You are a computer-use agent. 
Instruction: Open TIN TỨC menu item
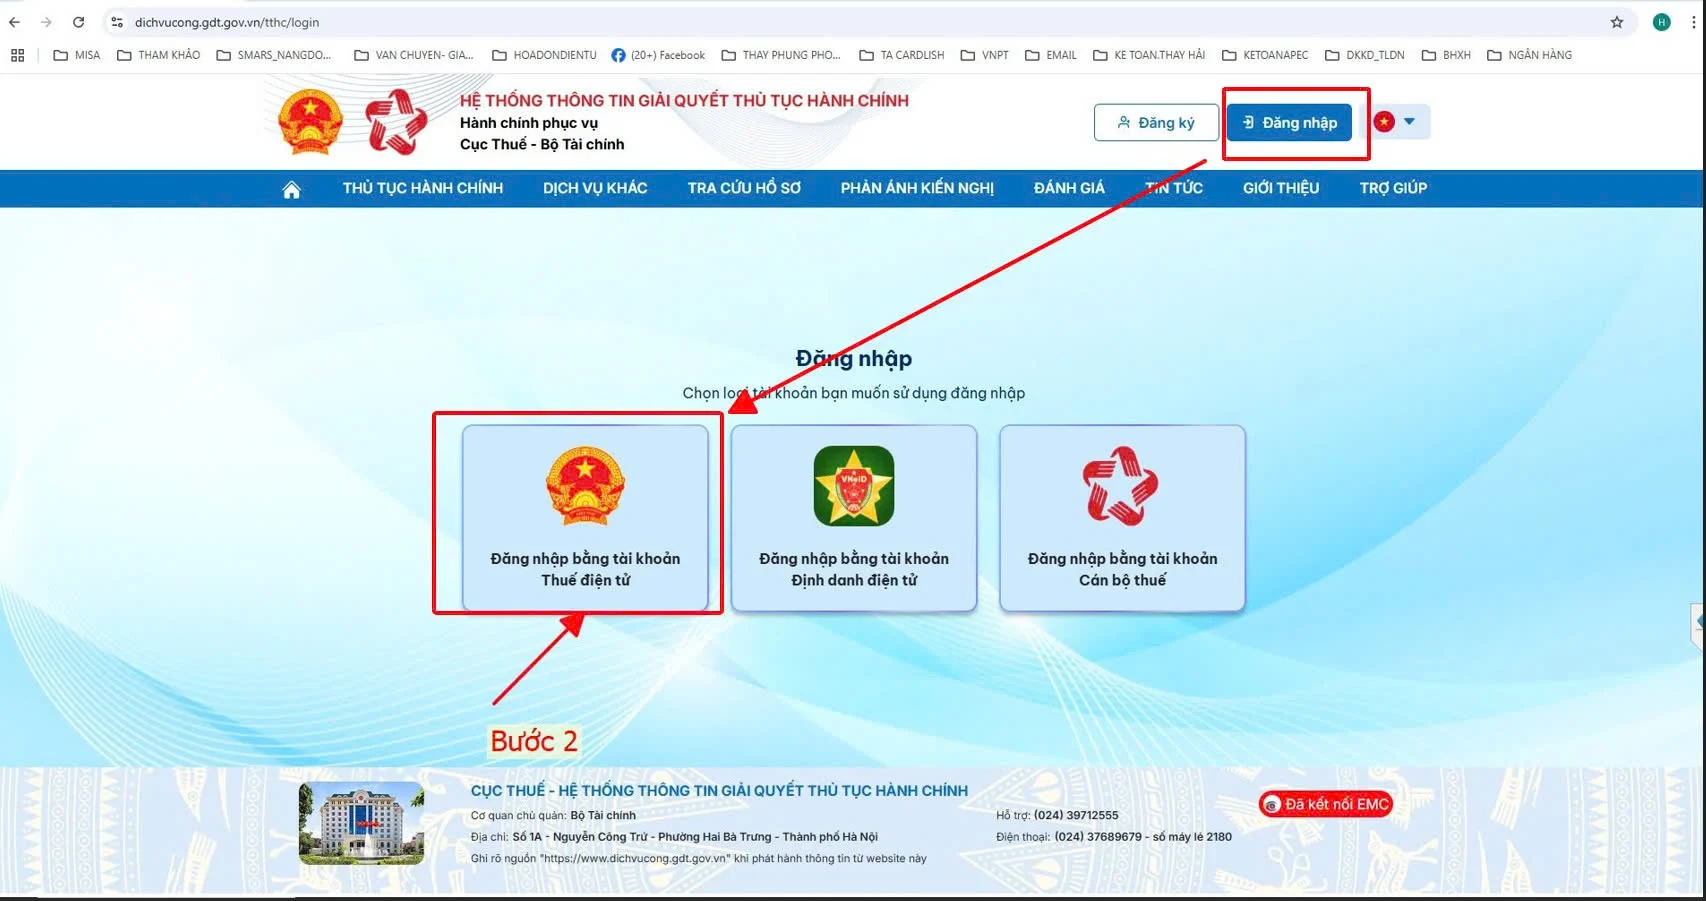point(1174,188)
